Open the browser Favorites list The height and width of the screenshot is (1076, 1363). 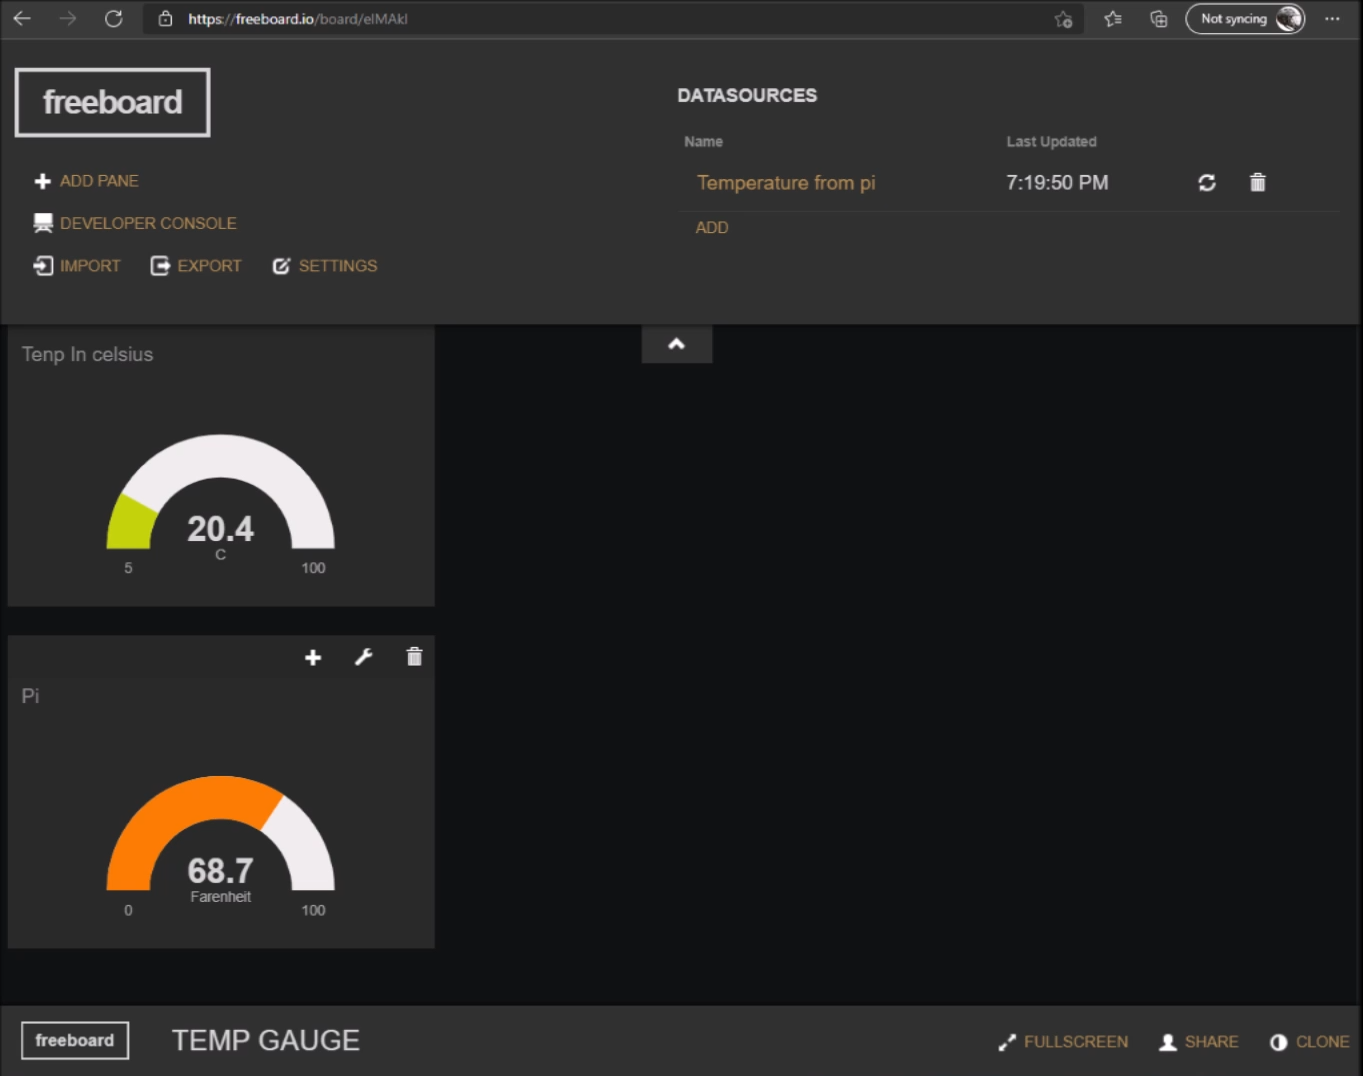(x=1113, y=19)
